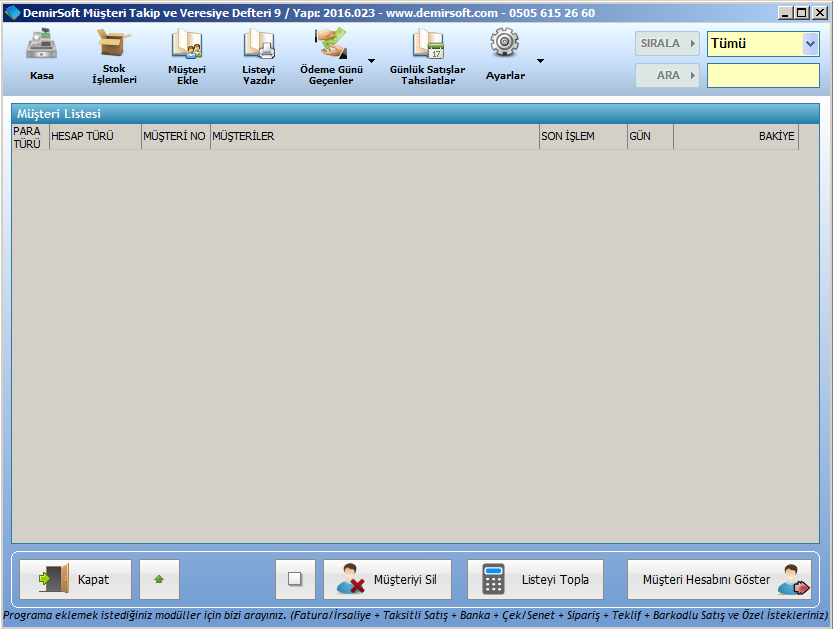Minimize the DemirSoft window

tap(785, 13)
